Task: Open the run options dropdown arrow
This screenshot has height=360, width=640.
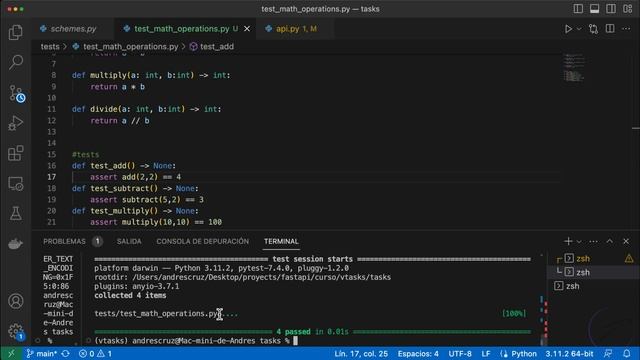Action: pyautogui.click(x=579, y=29)
